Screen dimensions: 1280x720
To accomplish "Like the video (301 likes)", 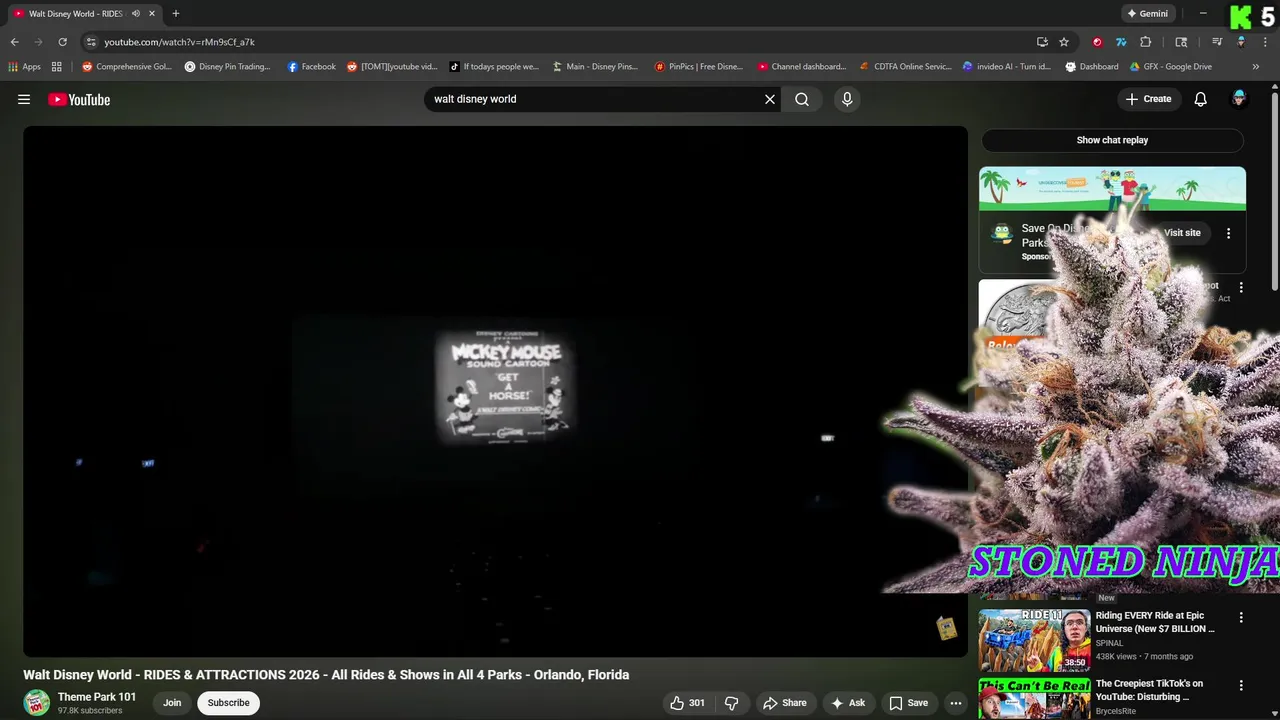I will [688, 703].
